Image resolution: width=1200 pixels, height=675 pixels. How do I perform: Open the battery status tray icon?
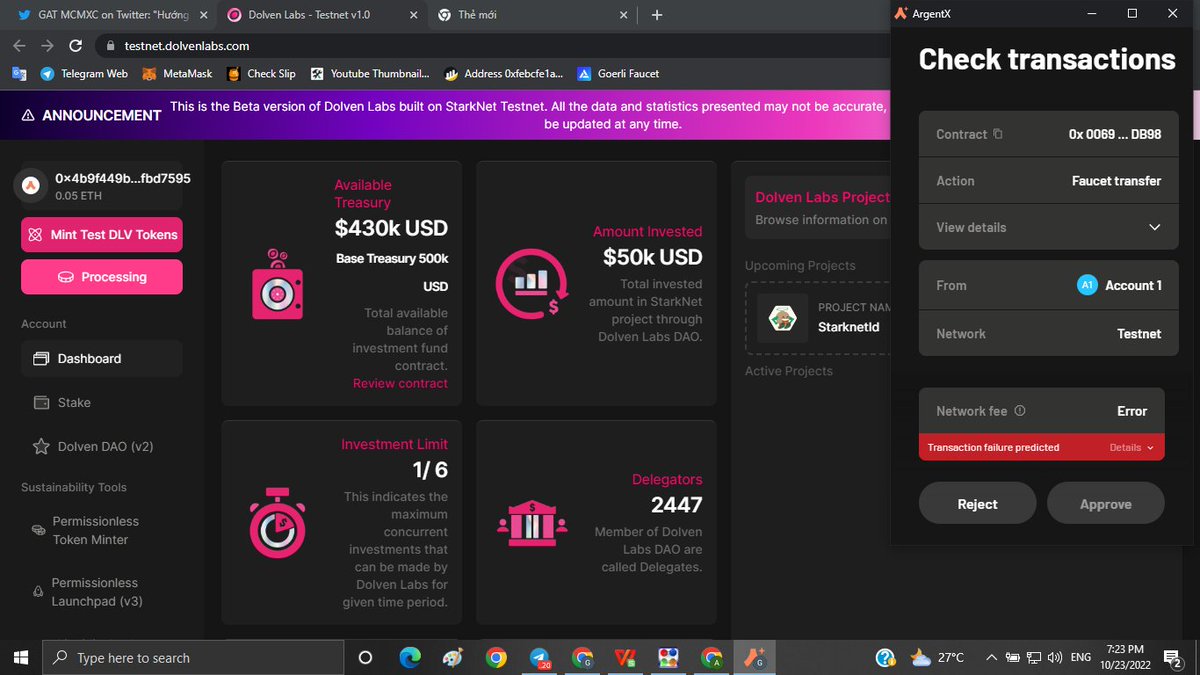pyautogui.click(x=1013, y=657)
